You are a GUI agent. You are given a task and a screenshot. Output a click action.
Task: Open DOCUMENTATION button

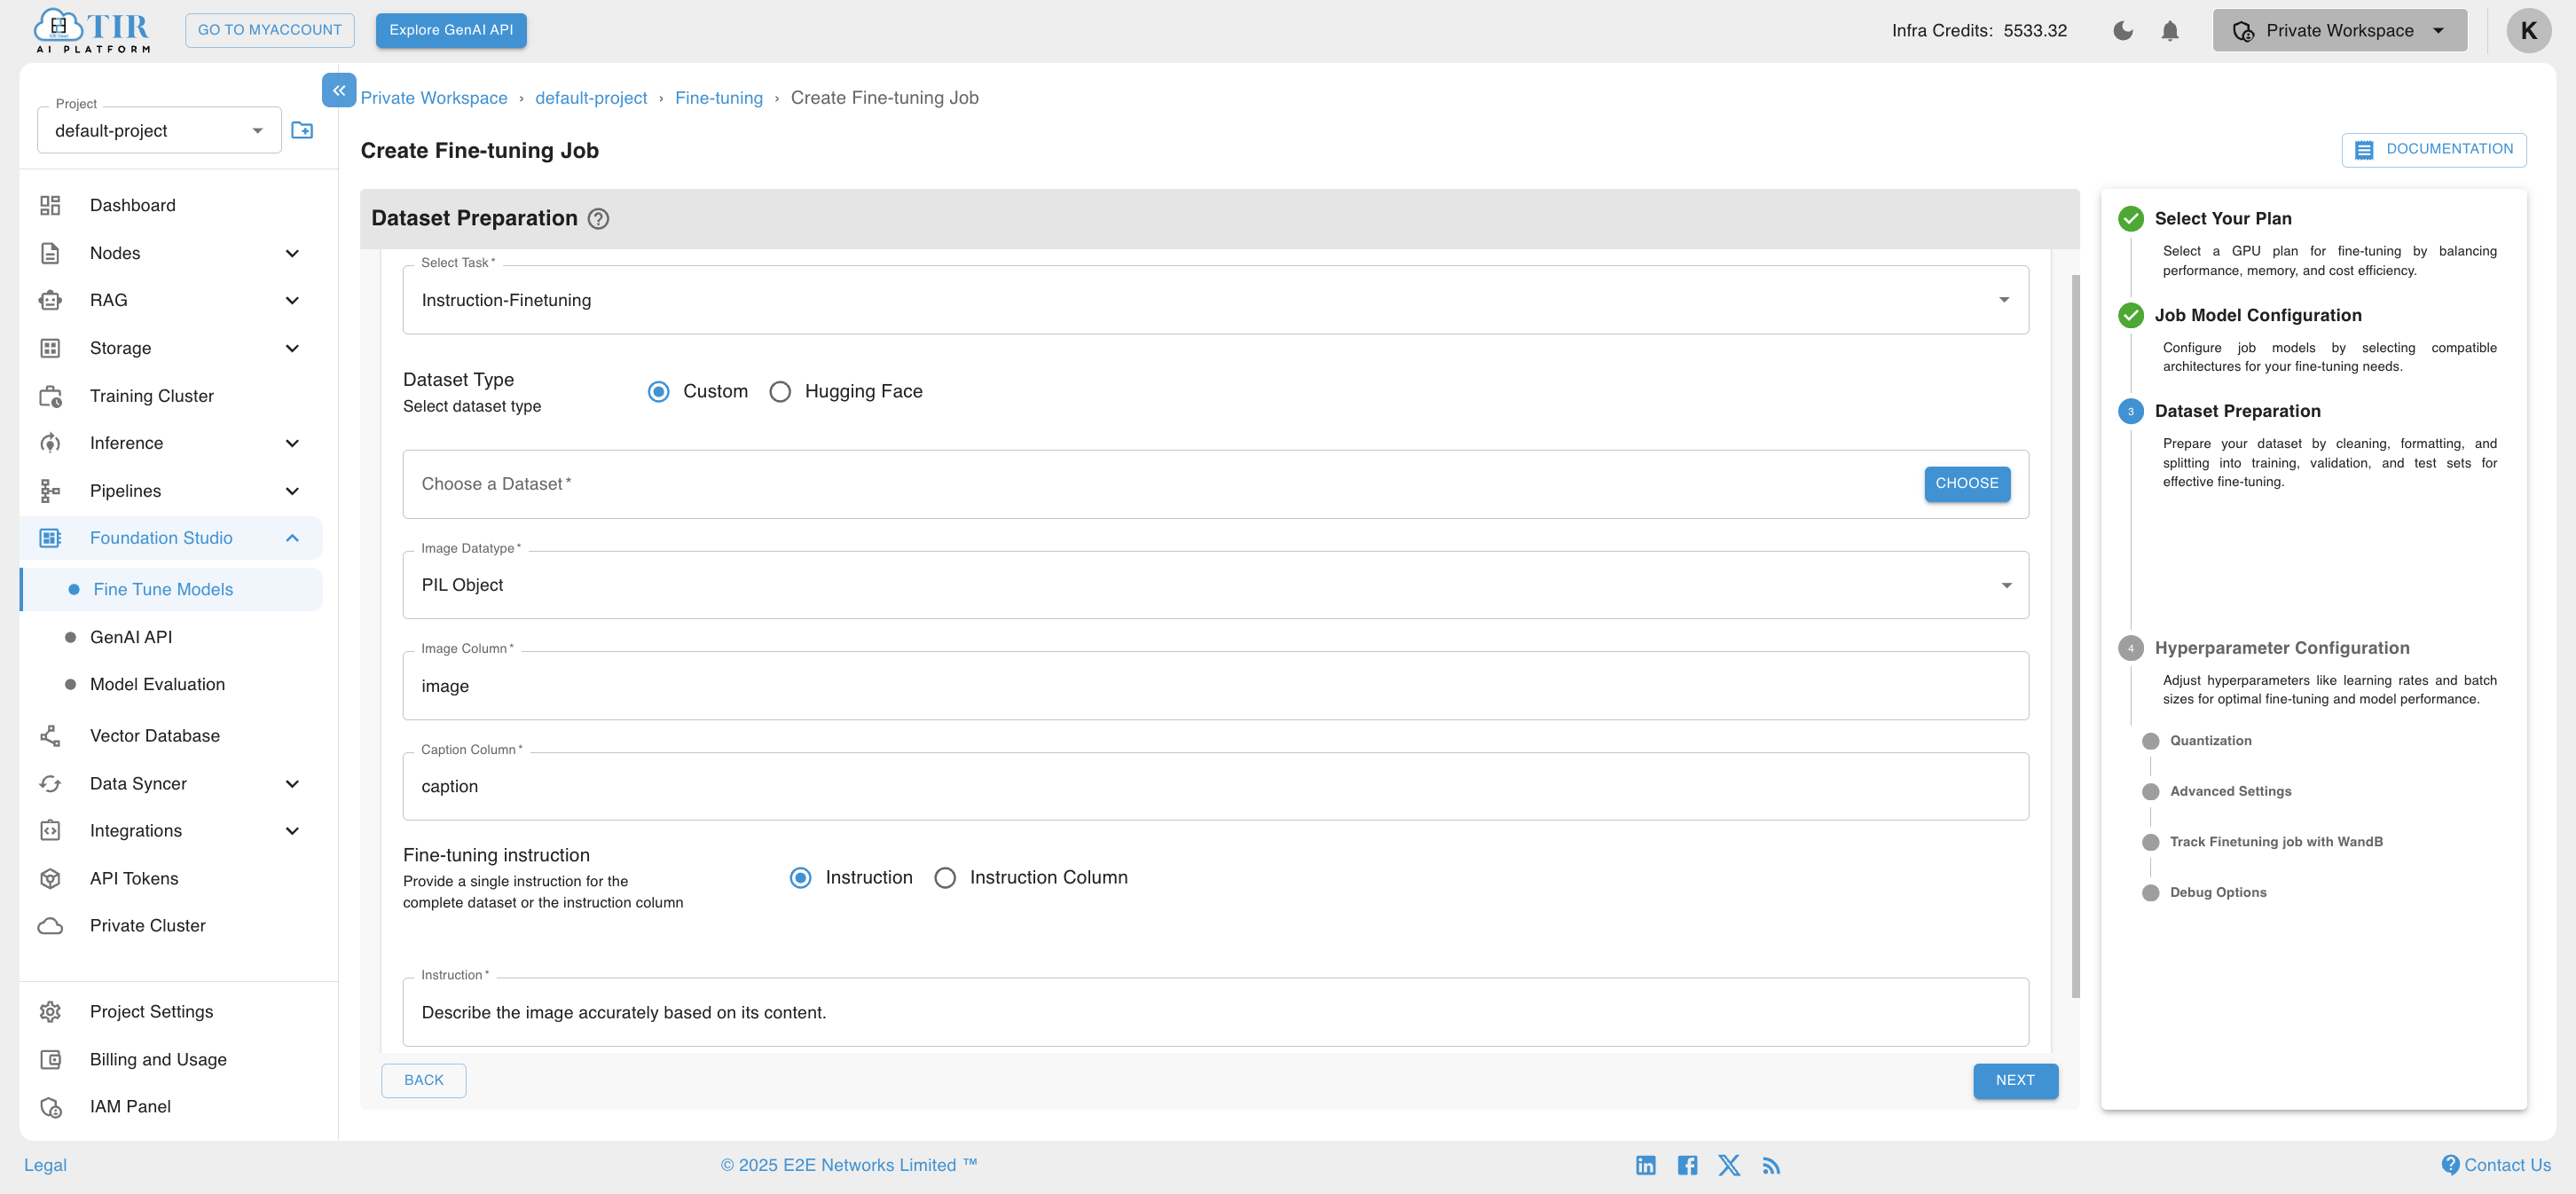2434,150
